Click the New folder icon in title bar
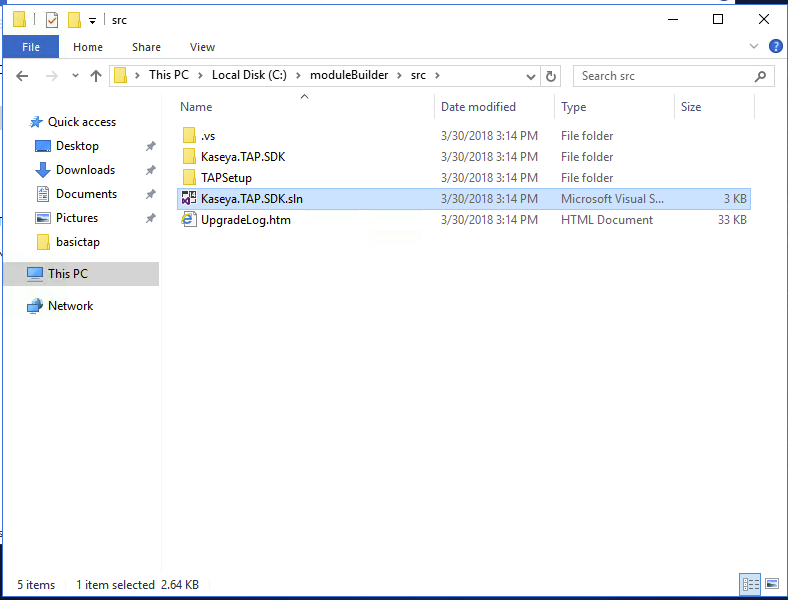This screenshot has height=600, width=788. (x=74, y=20)
